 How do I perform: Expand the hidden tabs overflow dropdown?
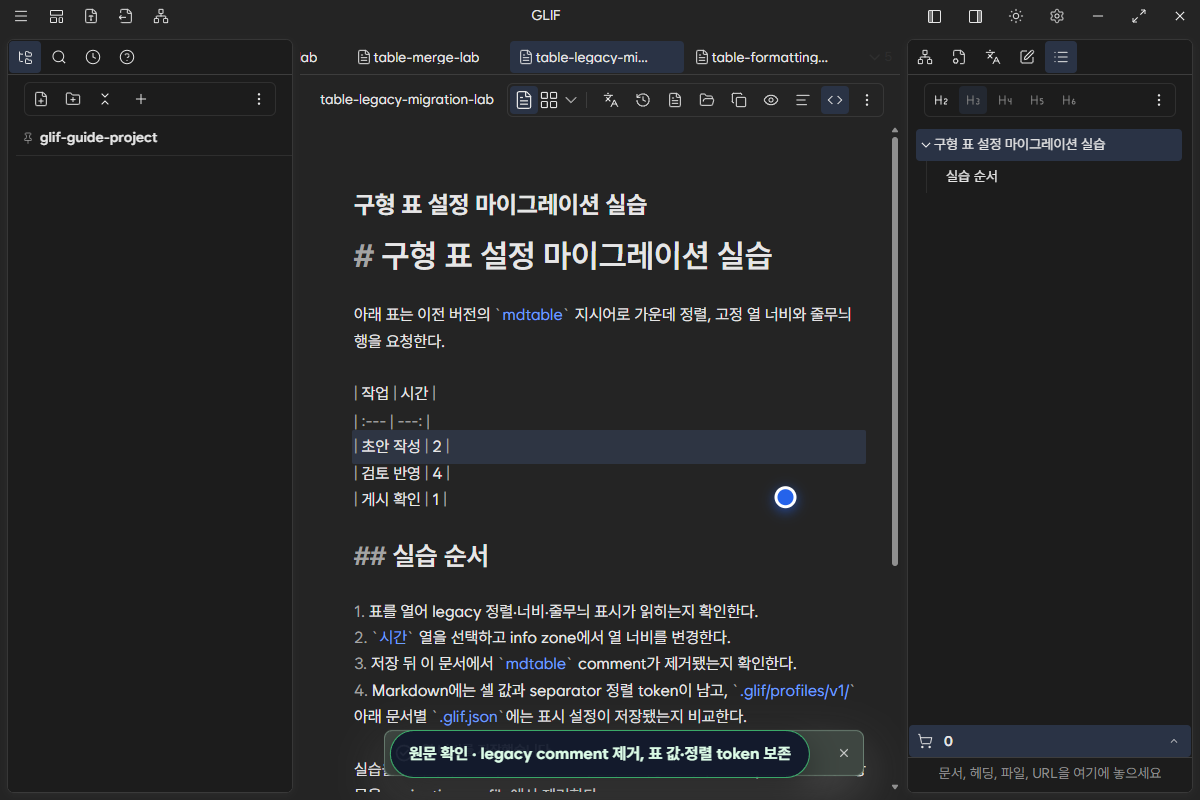click(x=881, y=57)
